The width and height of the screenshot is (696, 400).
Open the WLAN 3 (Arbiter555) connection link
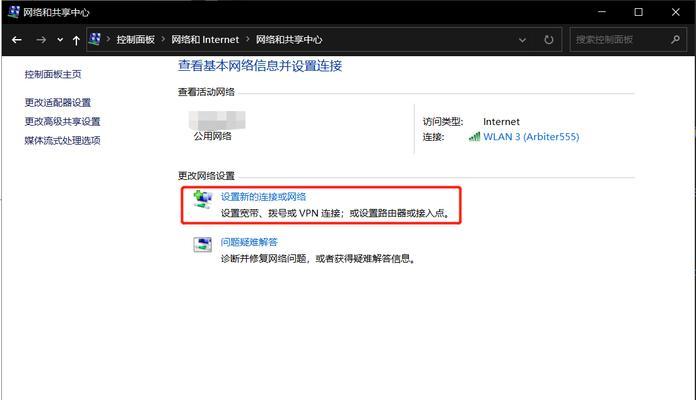[531, 137]
